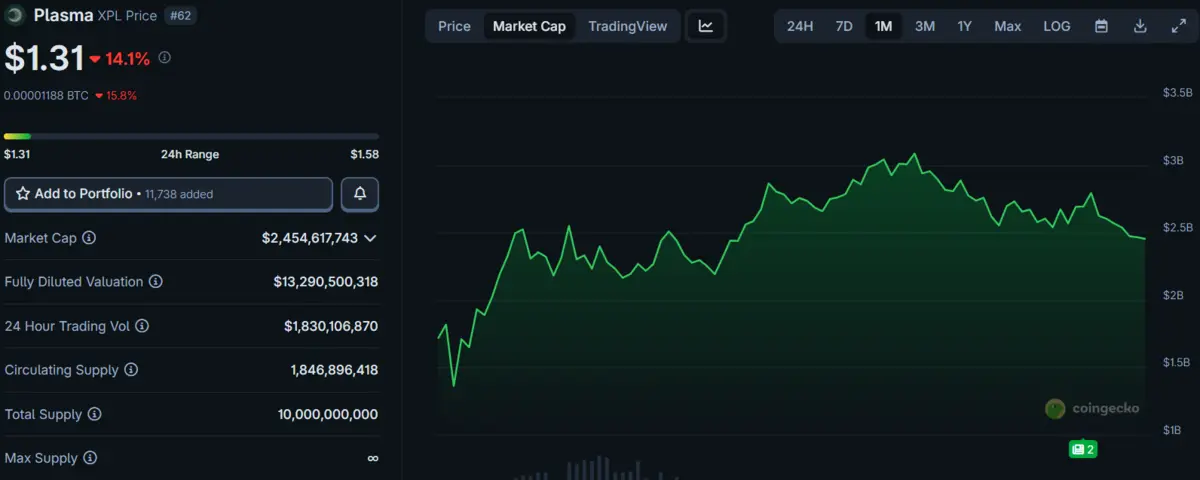Switch to the TradingView tab

627,26
